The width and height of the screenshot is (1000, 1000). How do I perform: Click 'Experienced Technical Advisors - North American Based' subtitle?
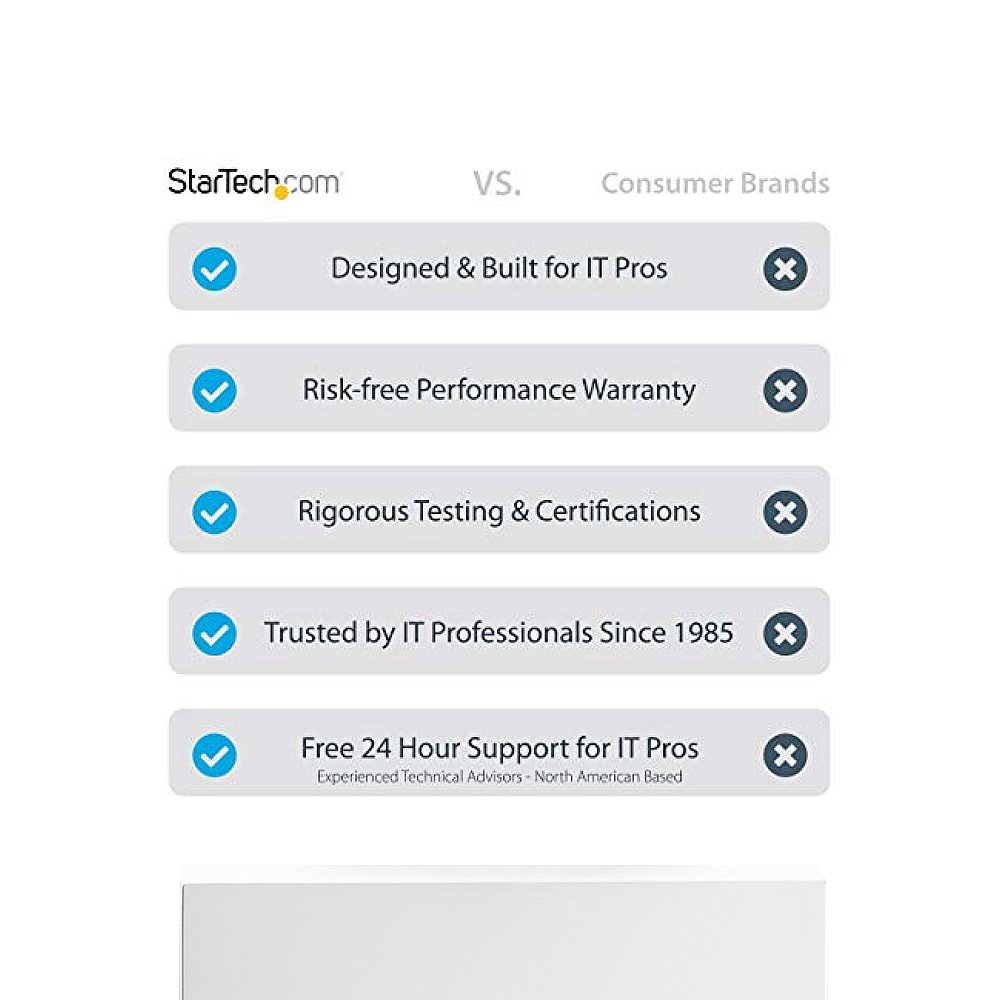(499, 777)
